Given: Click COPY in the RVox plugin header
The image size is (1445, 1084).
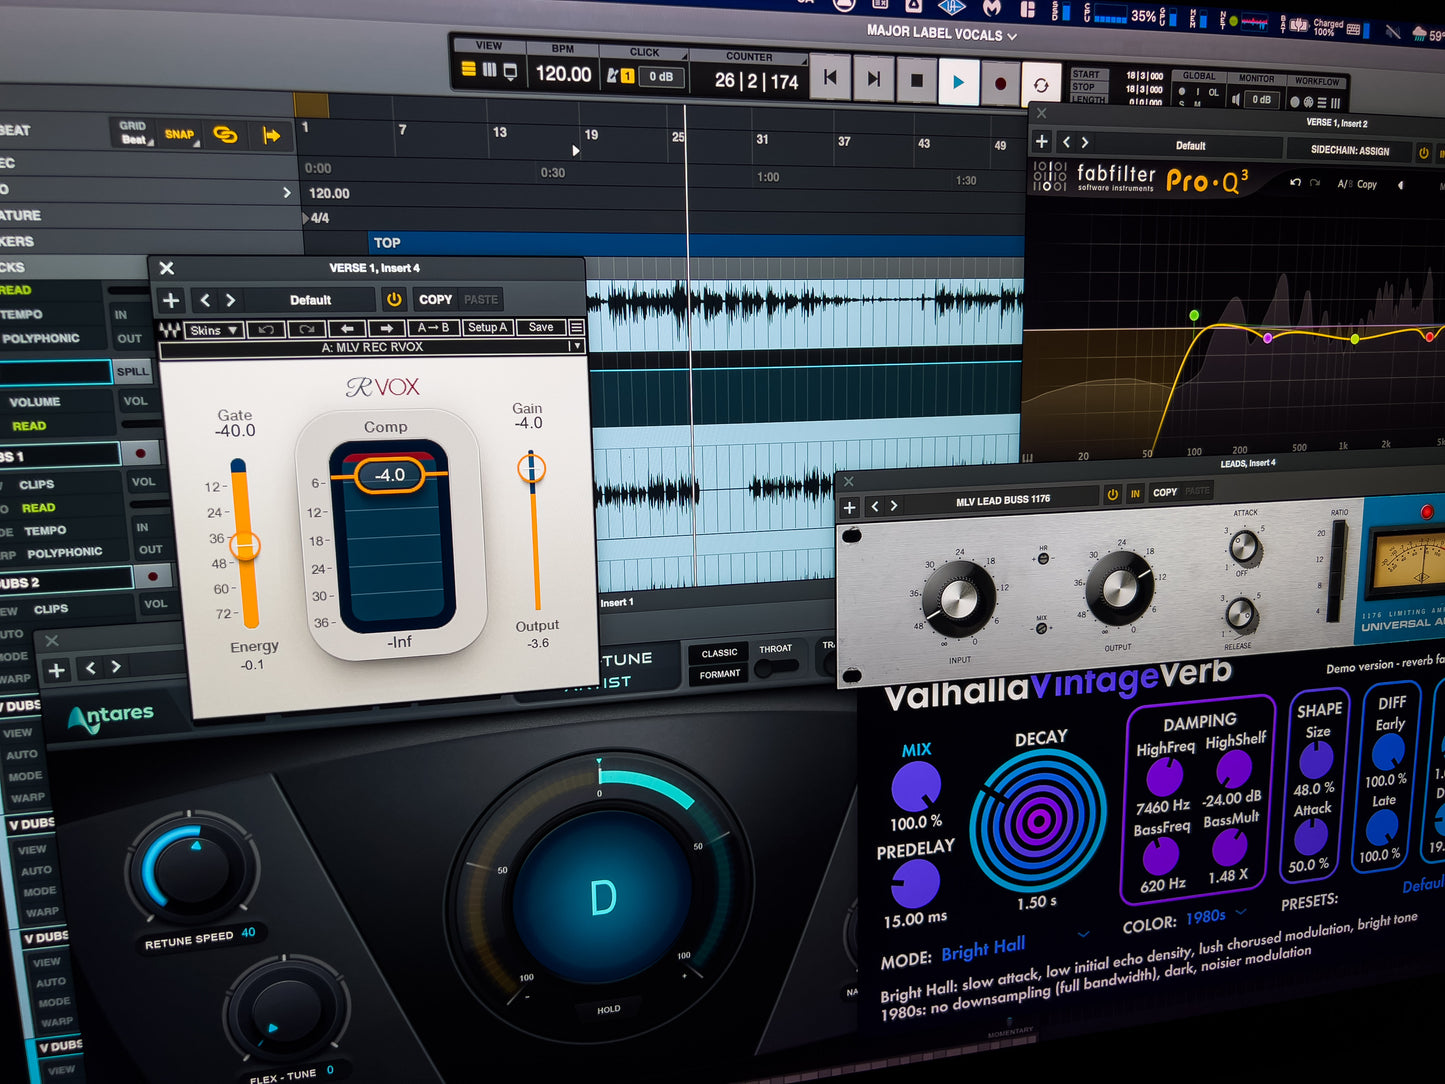Looking at the screenshot, I should click(435, 299).
